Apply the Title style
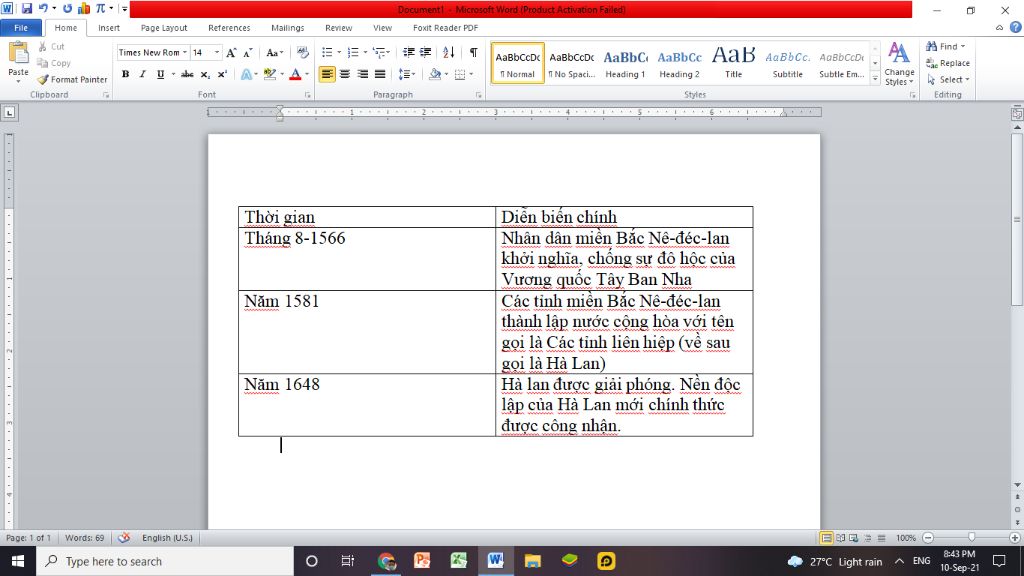This screenshot has height=576, width=1024. [x=733, y=63]
